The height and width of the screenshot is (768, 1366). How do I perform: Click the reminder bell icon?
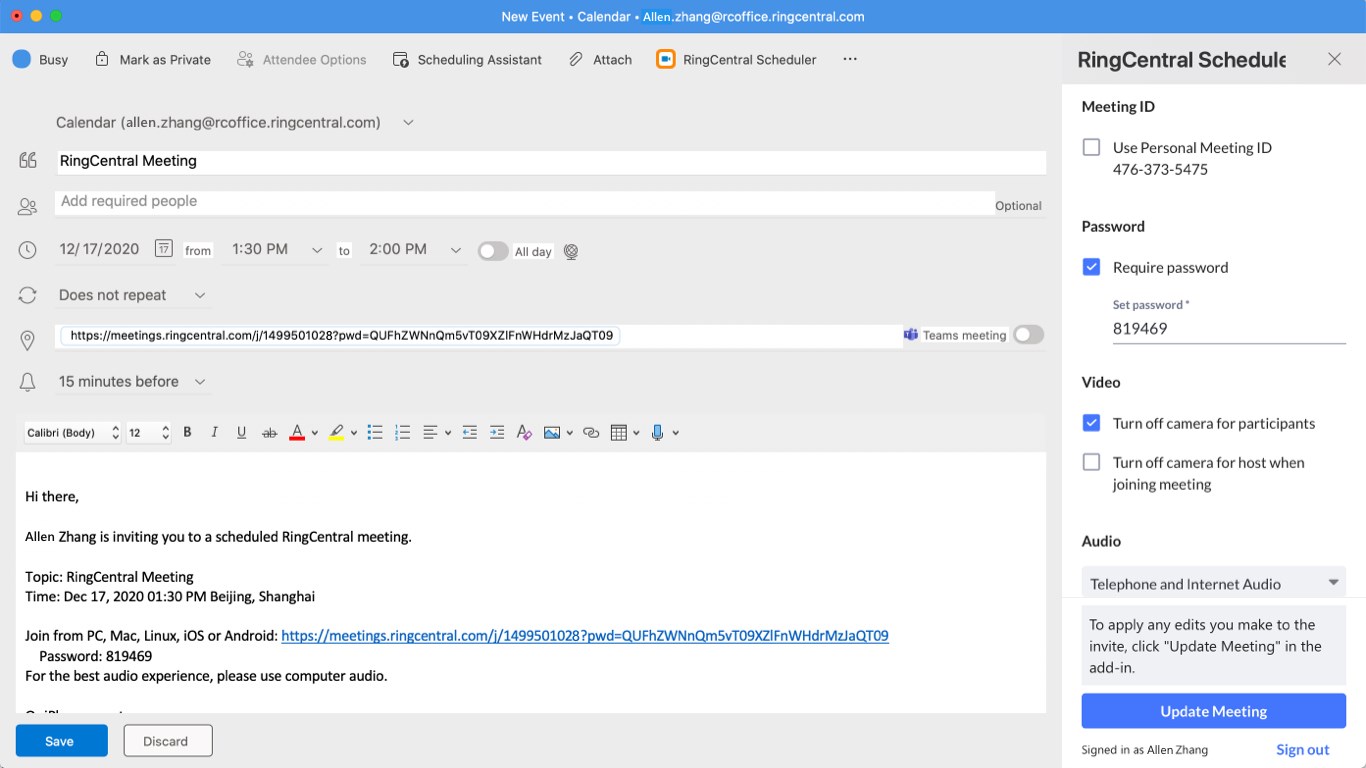pyautogui.click(x=28, y=382)
